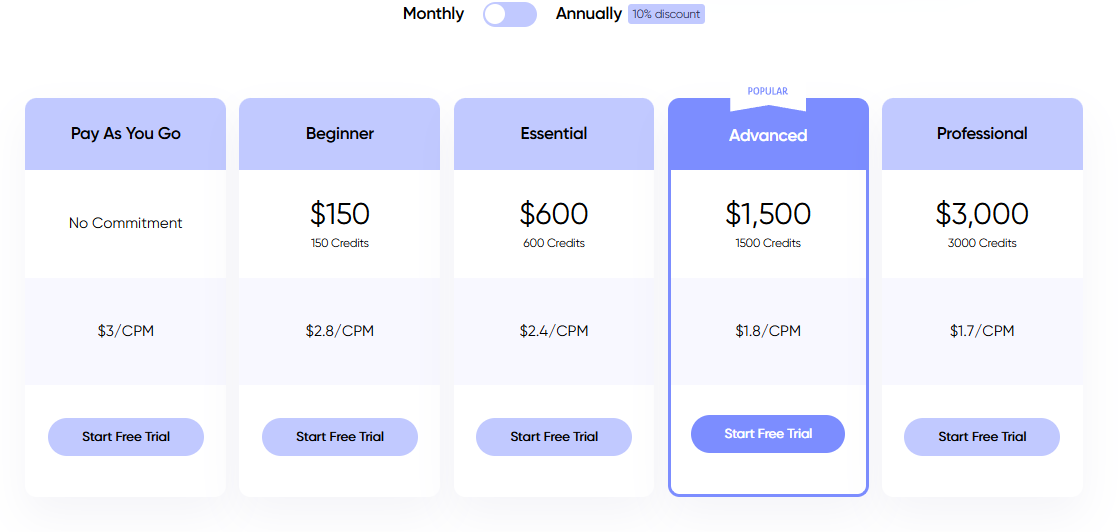The image size is (1120, 532).
Task: Start Free Trial for Advanced plan
Action: click(x=768, y=434)
